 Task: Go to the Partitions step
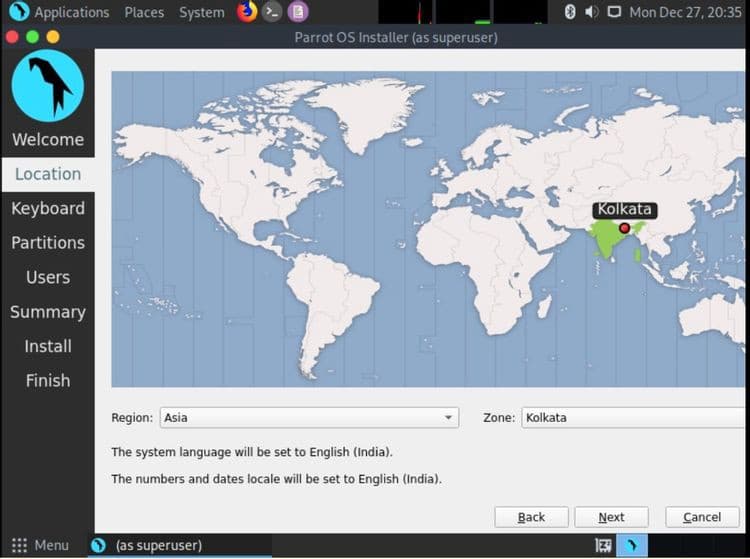48,243
